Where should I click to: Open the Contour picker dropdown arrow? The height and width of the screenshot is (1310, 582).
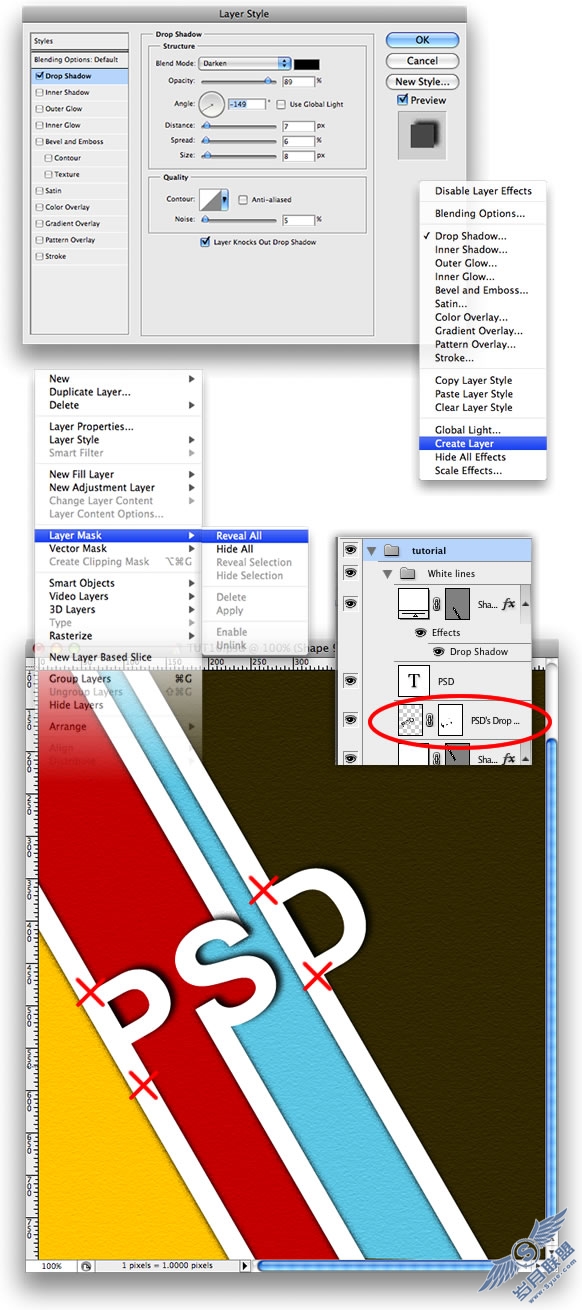click(225, 199)
